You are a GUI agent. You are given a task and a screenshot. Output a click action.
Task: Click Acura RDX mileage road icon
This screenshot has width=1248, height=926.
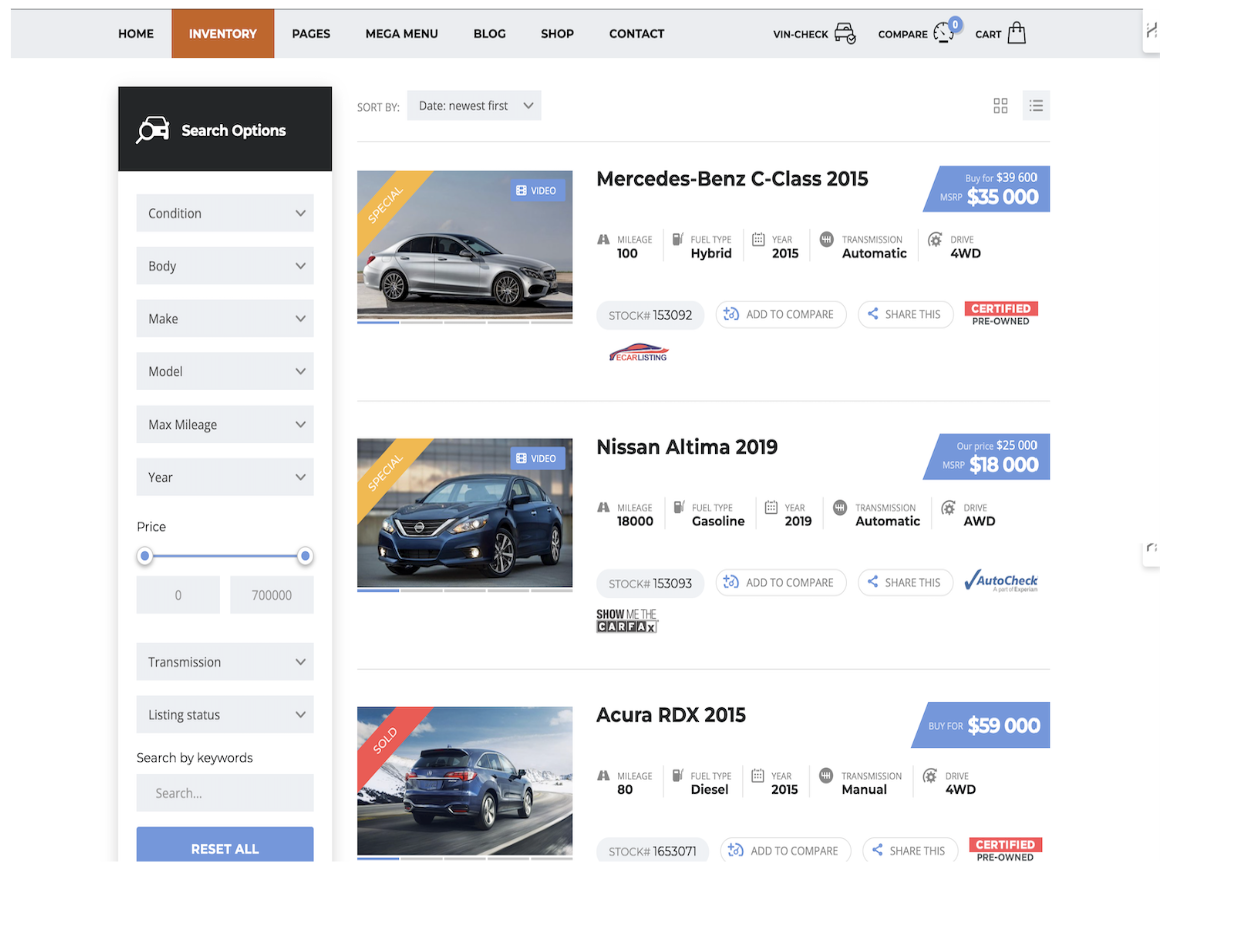point(603,776)
